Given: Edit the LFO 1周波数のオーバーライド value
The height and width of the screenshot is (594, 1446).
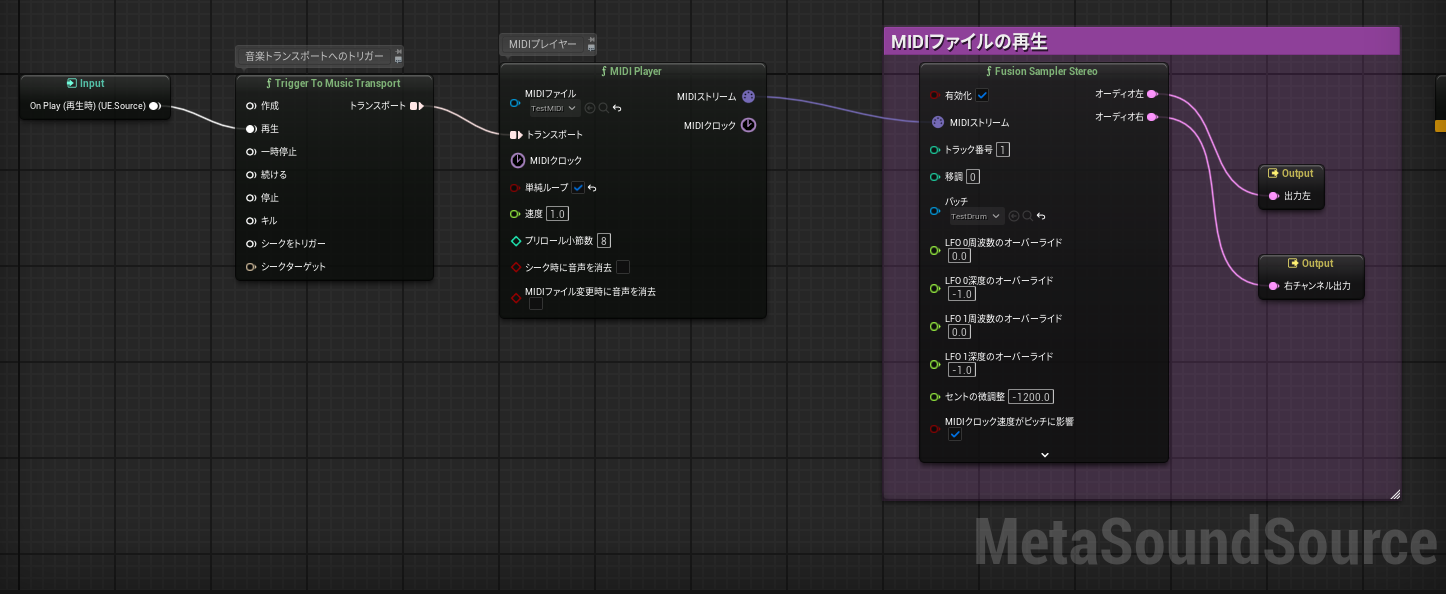Looking at the screenshot, I should [x=958, y=332].
